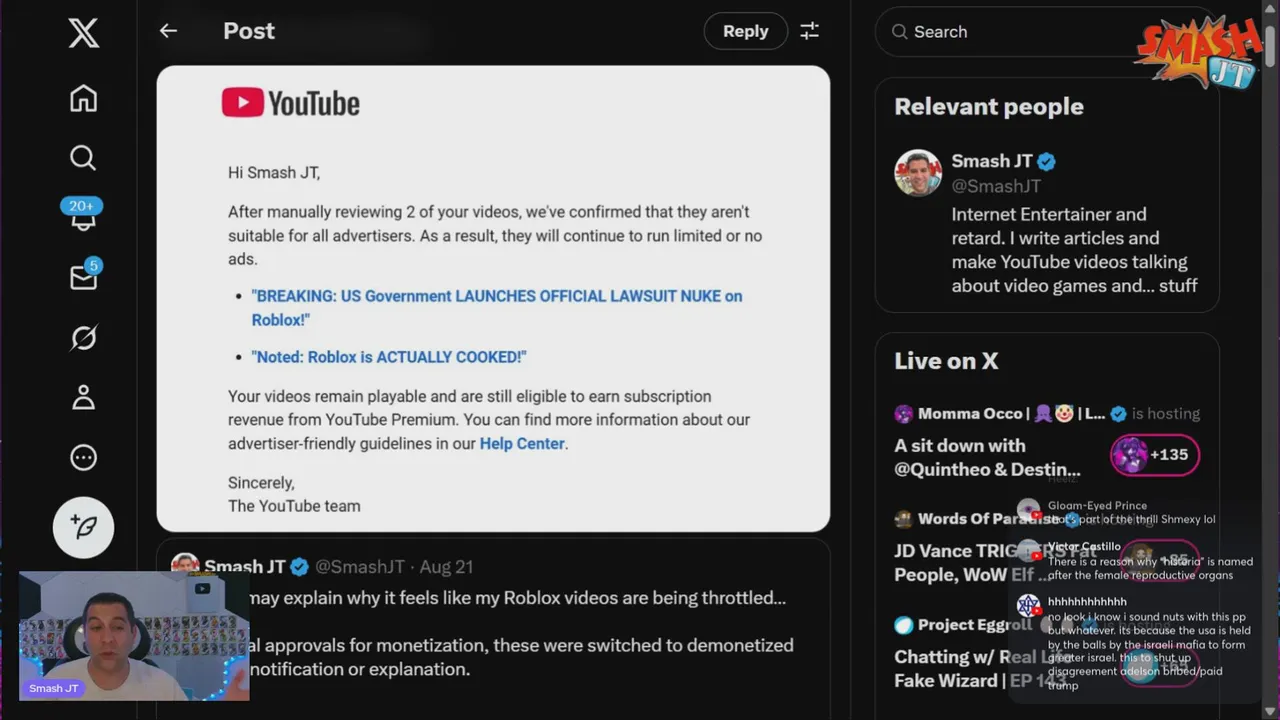Click 'Relevant people' heading
This screenshot has width=1280, height=720.
click(989, 106)
